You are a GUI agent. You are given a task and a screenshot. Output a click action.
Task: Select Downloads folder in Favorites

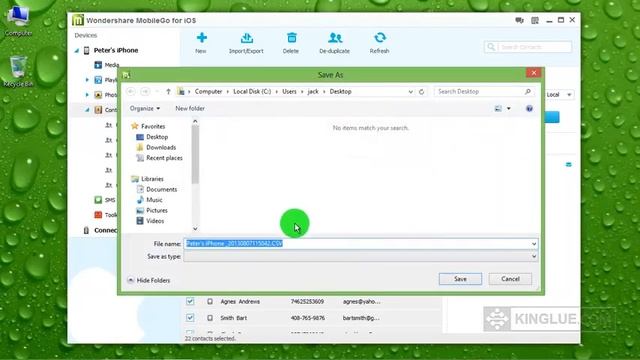coord(157,147)
